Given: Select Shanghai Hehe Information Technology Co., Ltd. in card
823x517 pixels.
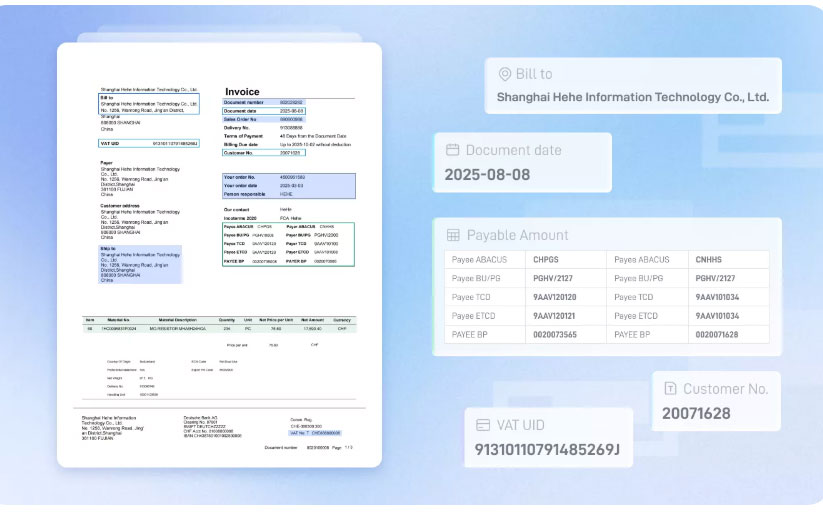Looking at the screenshot, I should (x=632, y=97).
